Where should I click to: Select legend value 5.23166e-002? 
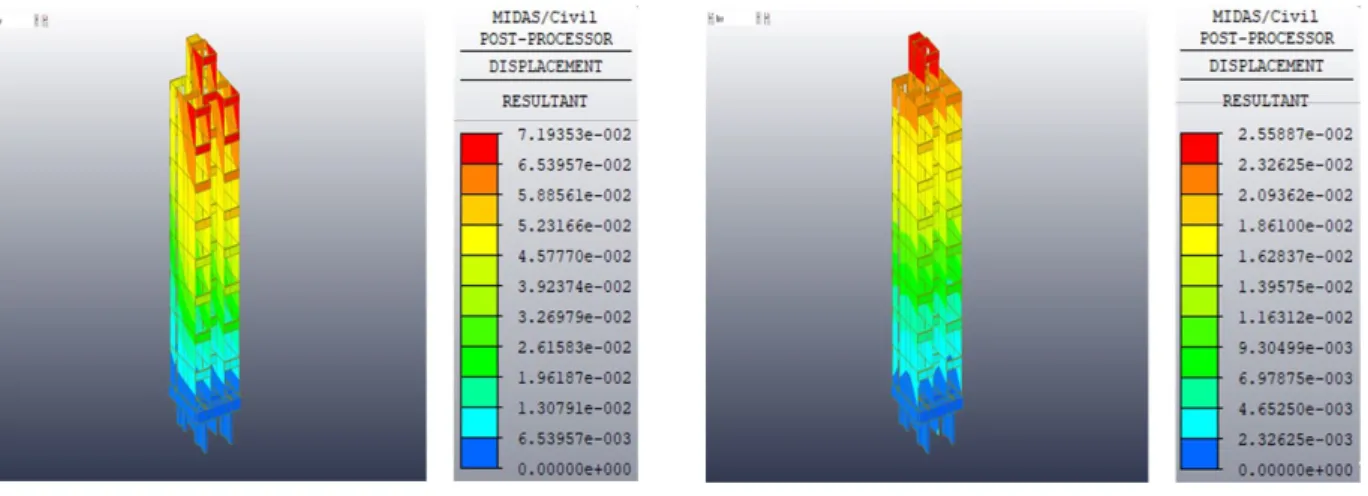(572, 225)
